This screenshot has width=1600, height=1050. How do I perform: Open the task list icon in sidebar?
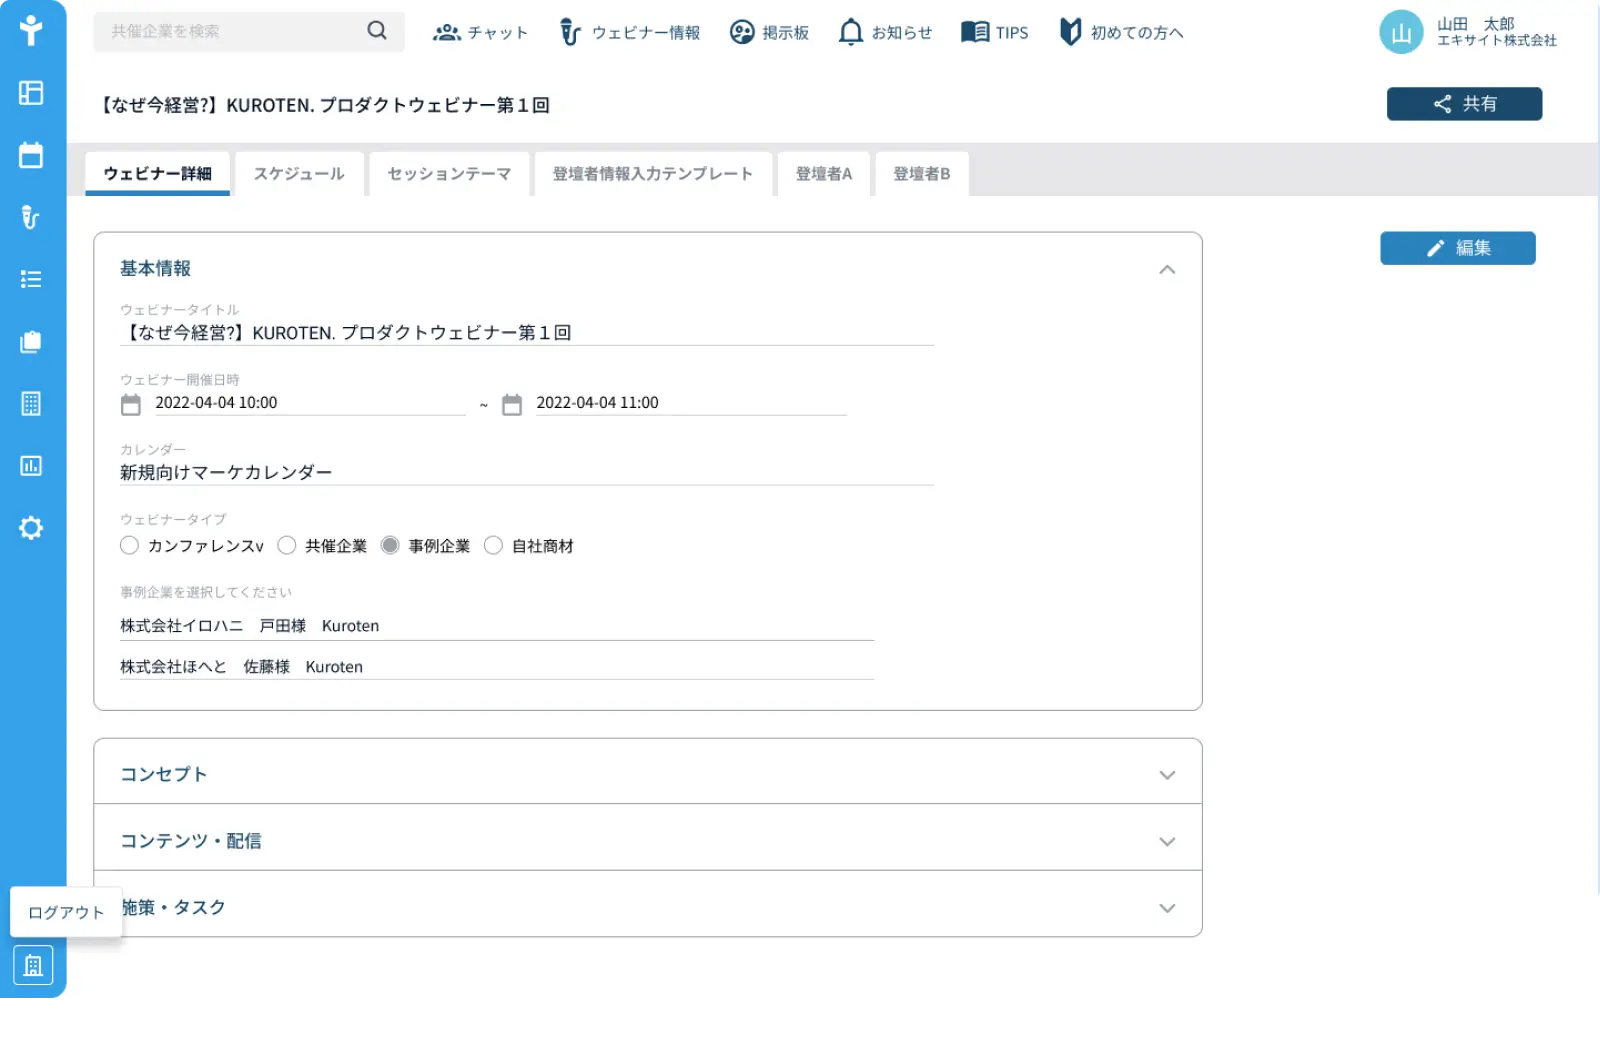pos(31,279)
